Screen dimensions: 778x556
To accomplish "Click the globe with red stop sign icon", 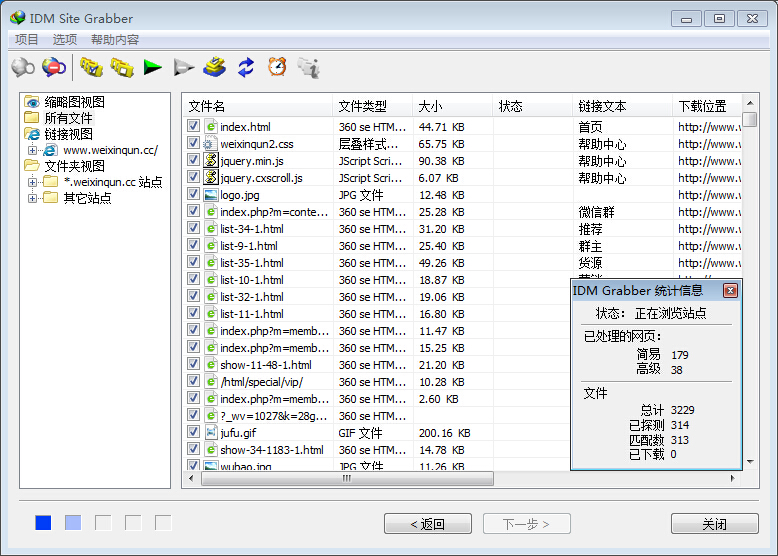I will (x=54, y=67).
